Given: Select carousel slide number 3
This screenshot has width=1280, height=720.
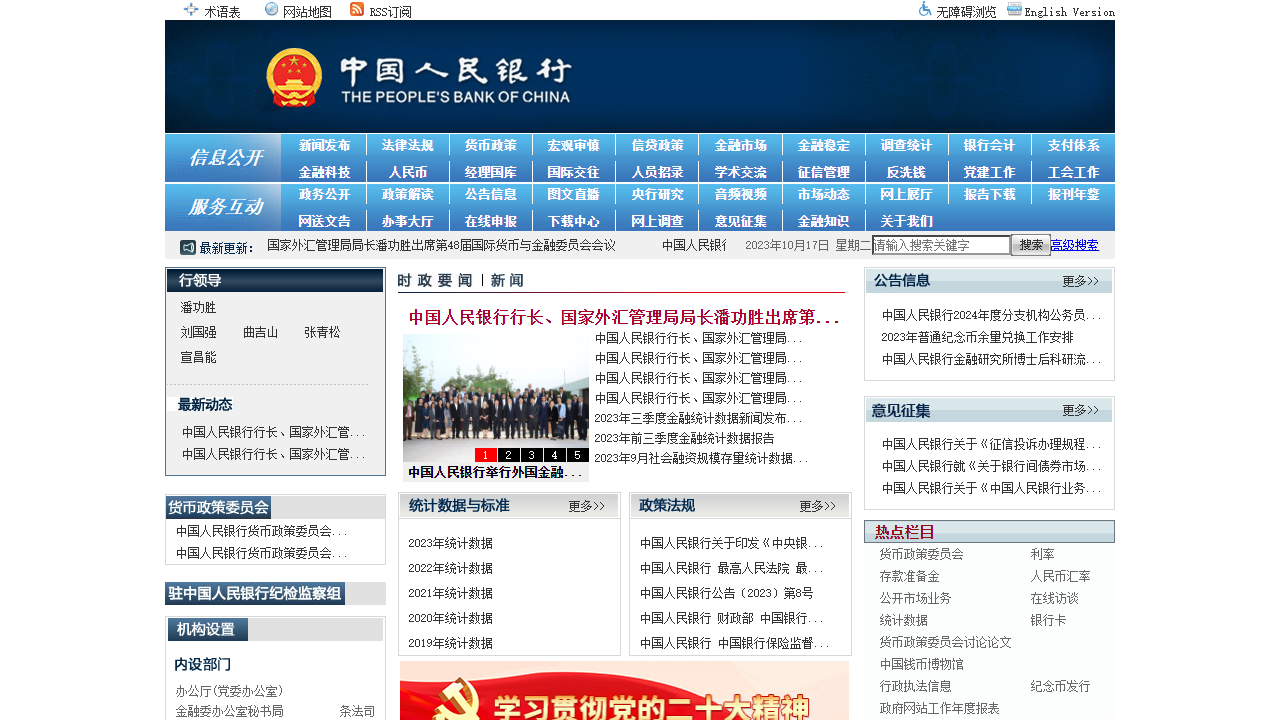Looking at the screenshot, I should pos(531,455).
